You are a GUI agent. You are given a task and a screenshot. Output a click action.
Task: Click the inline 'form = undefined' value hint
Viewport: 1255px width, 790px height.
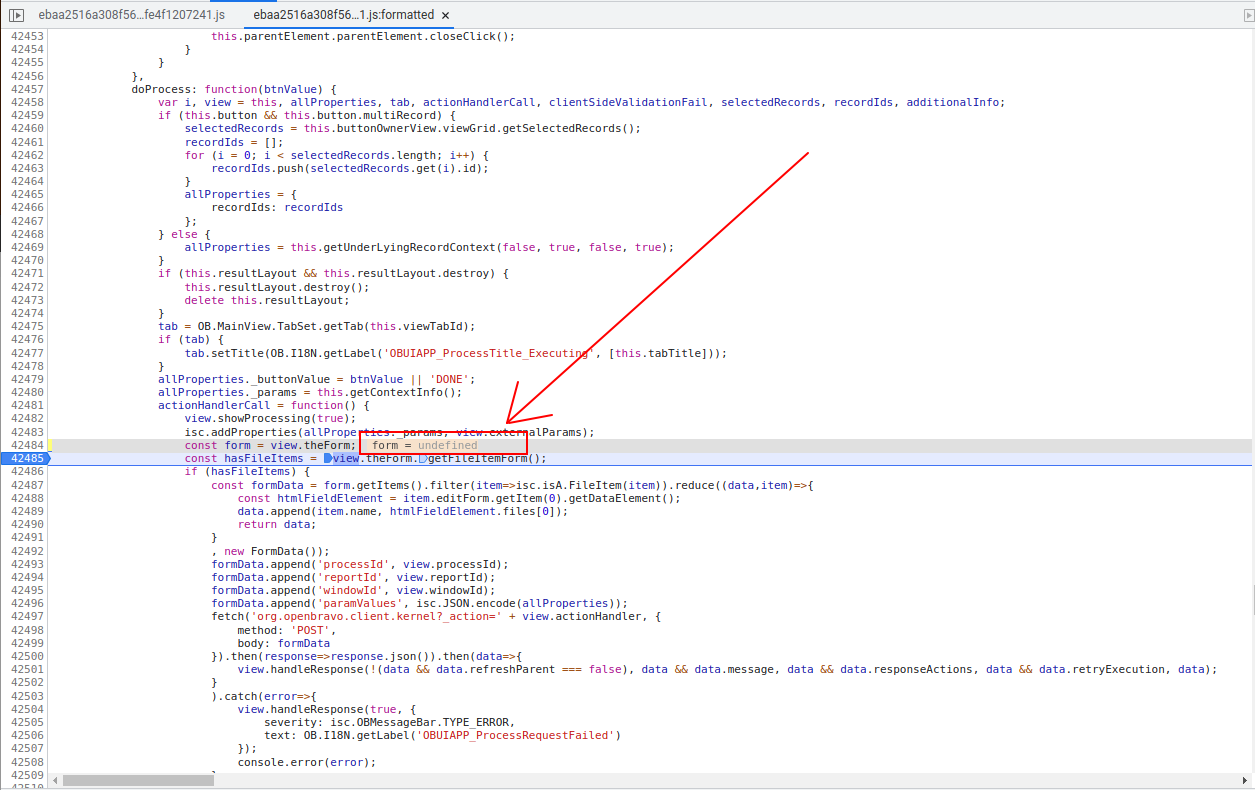coord(424,445)
